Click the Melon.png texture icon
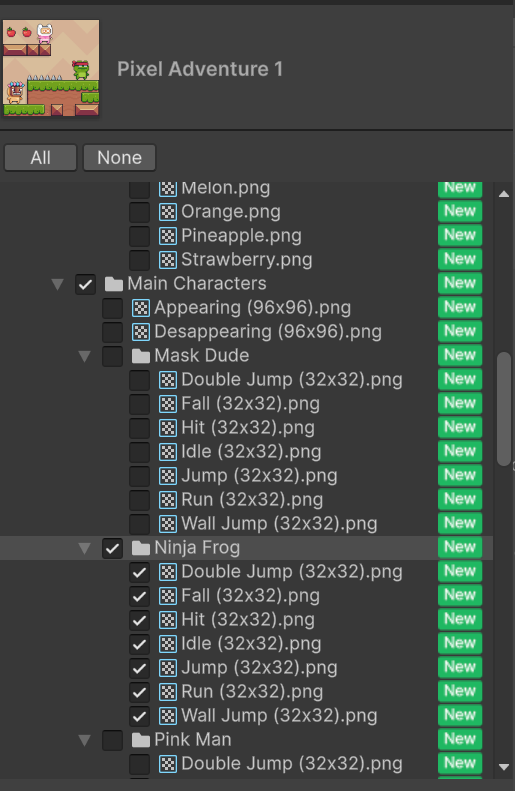515x791 pixels. tap(168, 188)
